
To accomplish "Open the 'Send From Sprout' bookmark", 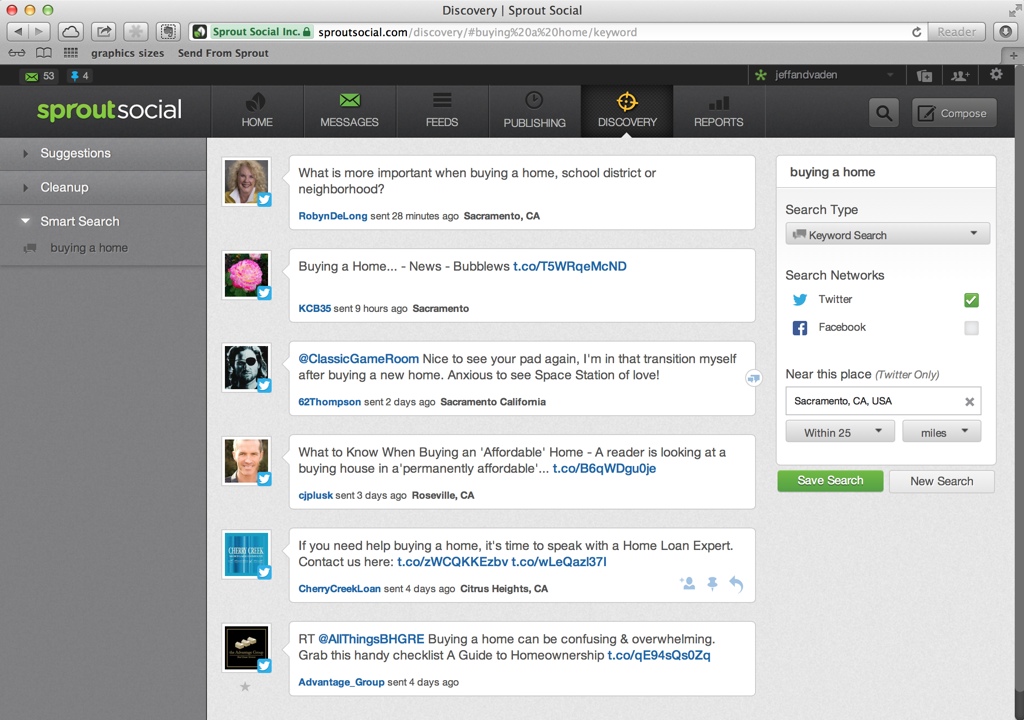I will pos(223,54).
